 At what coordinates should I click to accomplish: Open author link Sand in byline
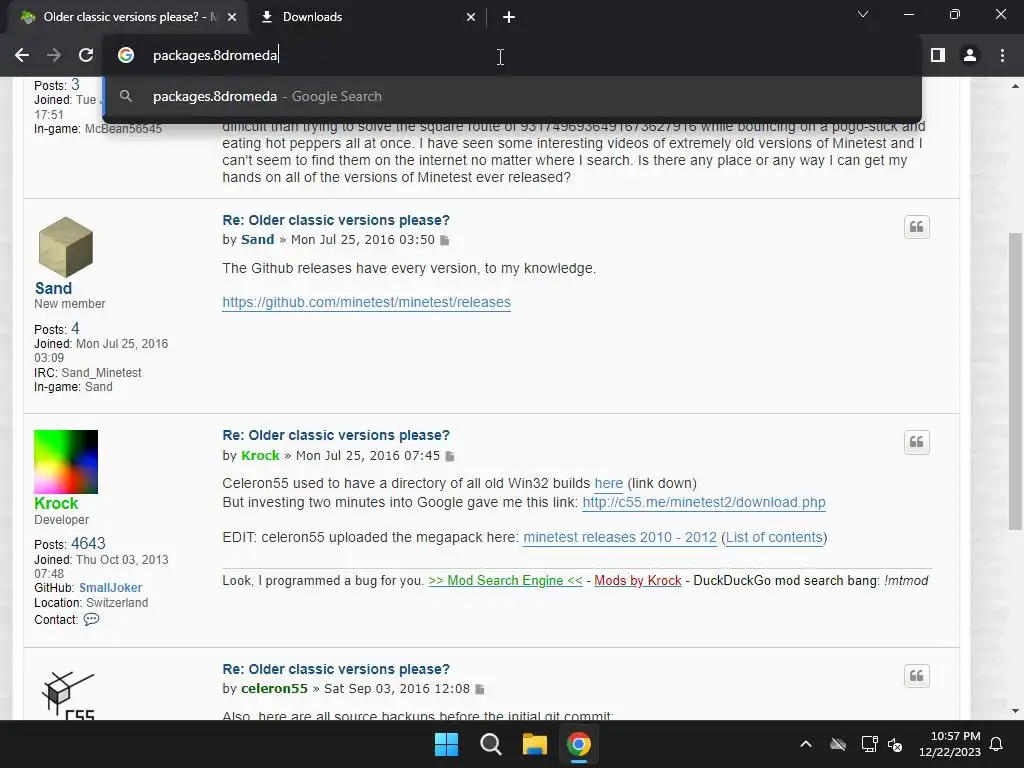(x=257, y=240)
